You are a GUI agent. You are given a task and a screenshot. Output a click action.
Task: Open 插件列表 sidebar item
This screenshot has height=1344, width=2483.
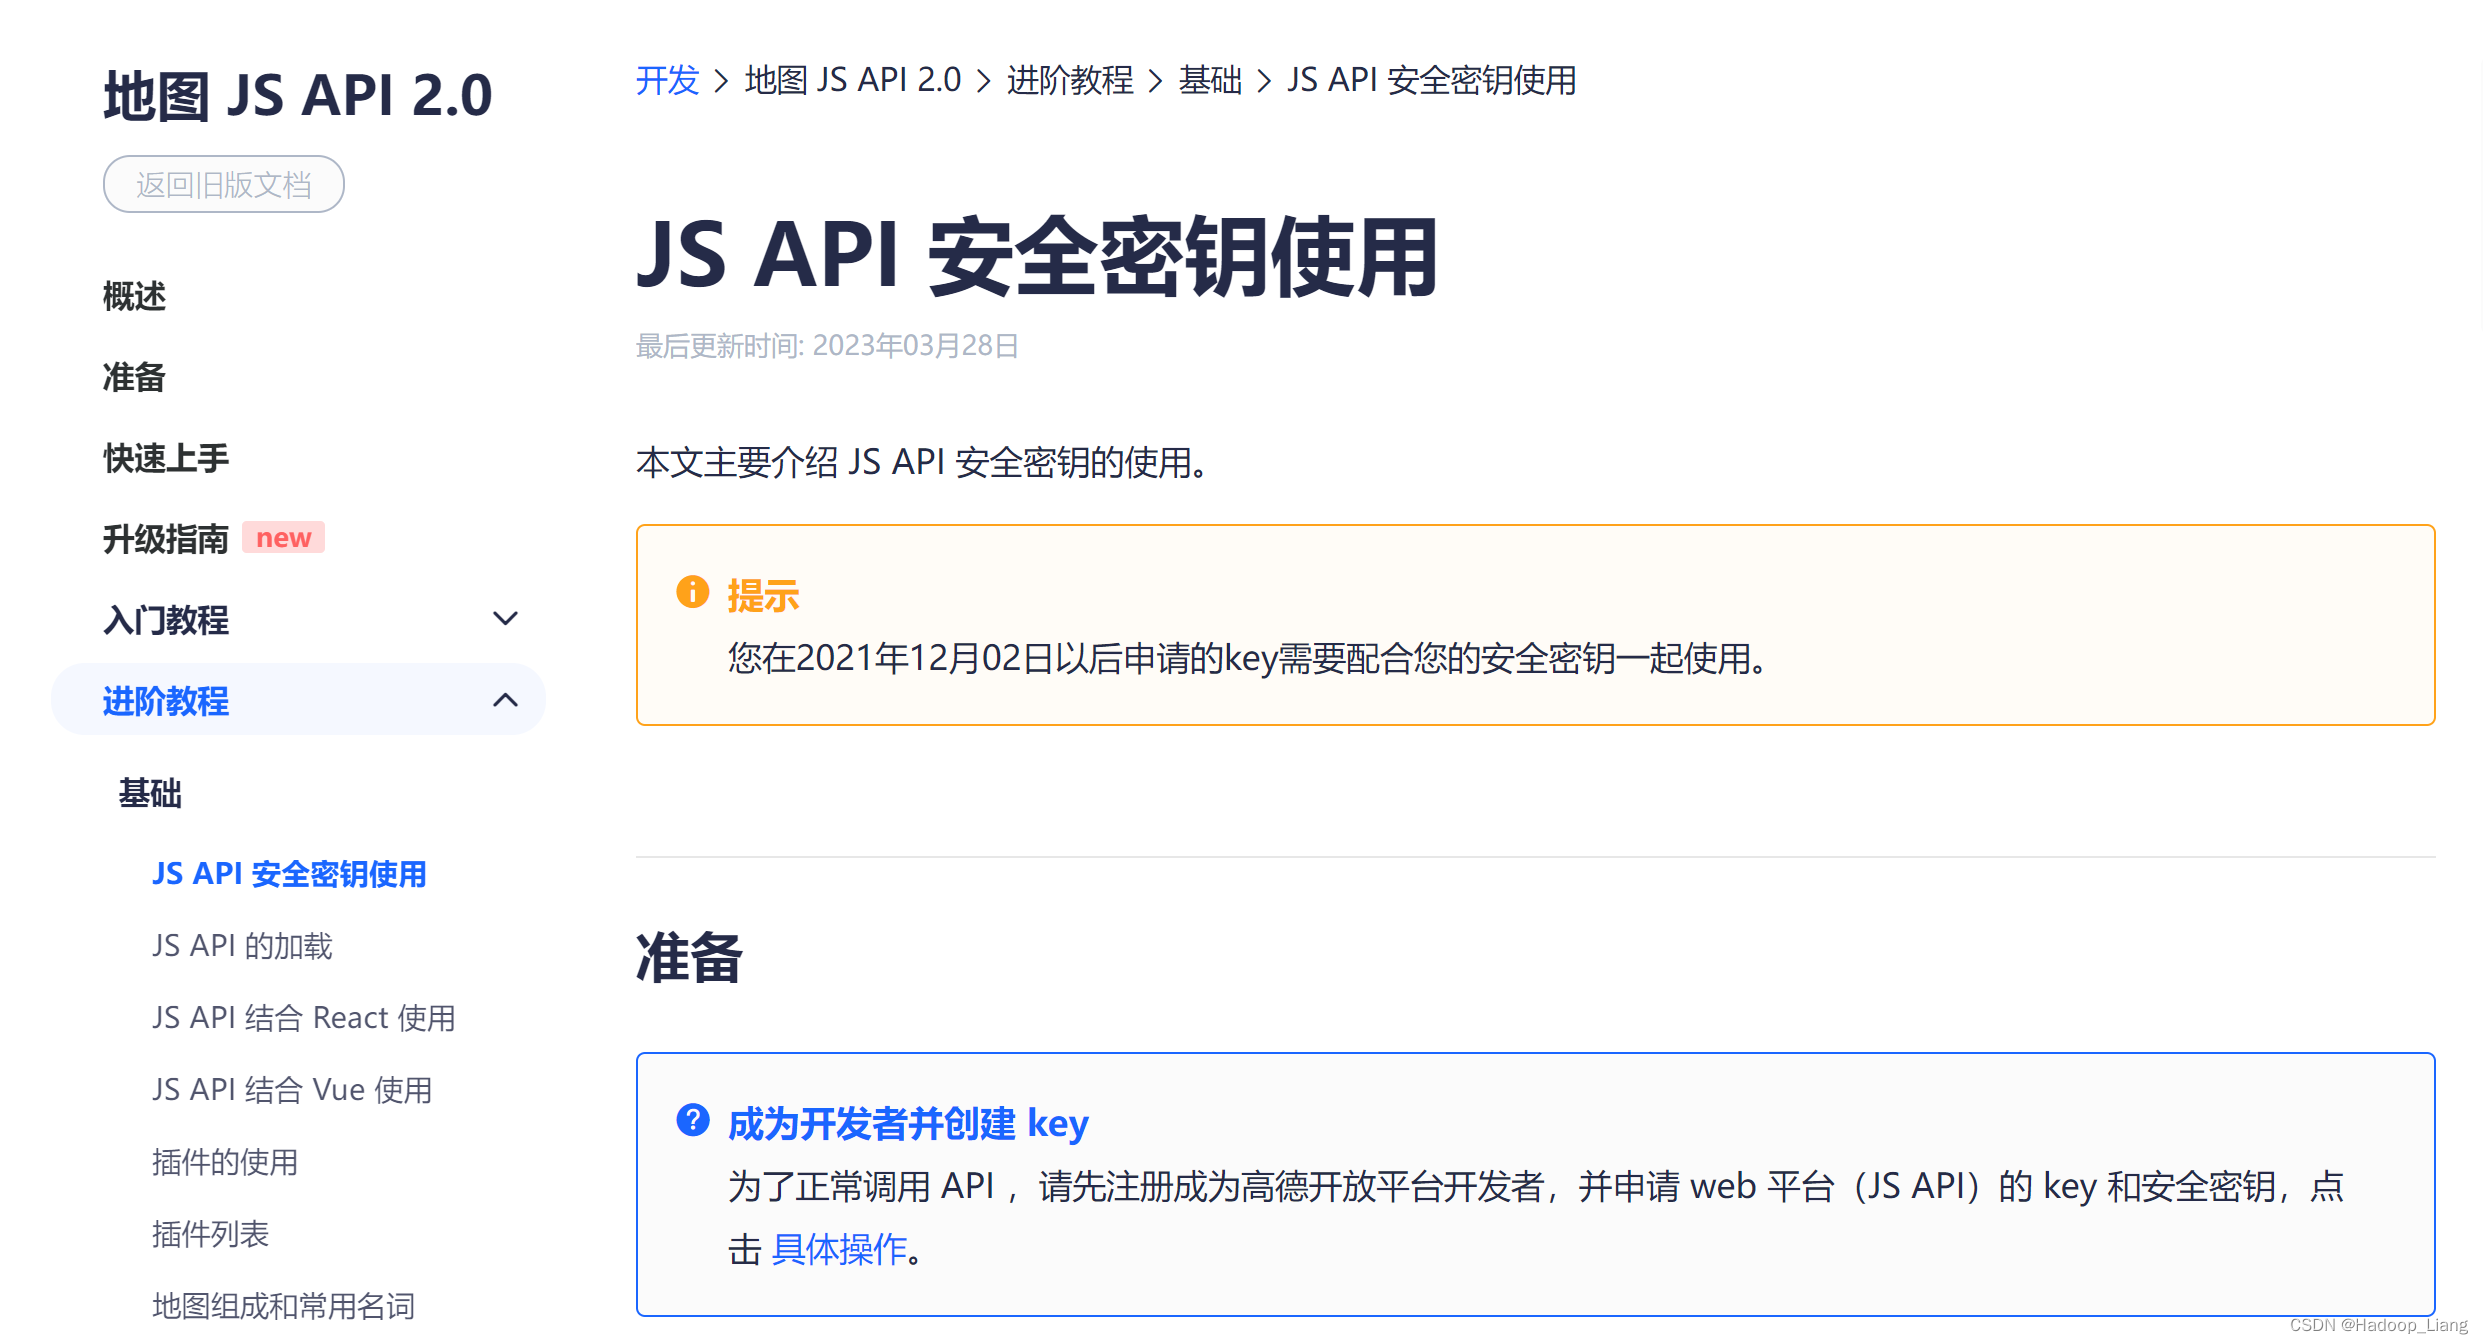click(x=210, y=1234)
